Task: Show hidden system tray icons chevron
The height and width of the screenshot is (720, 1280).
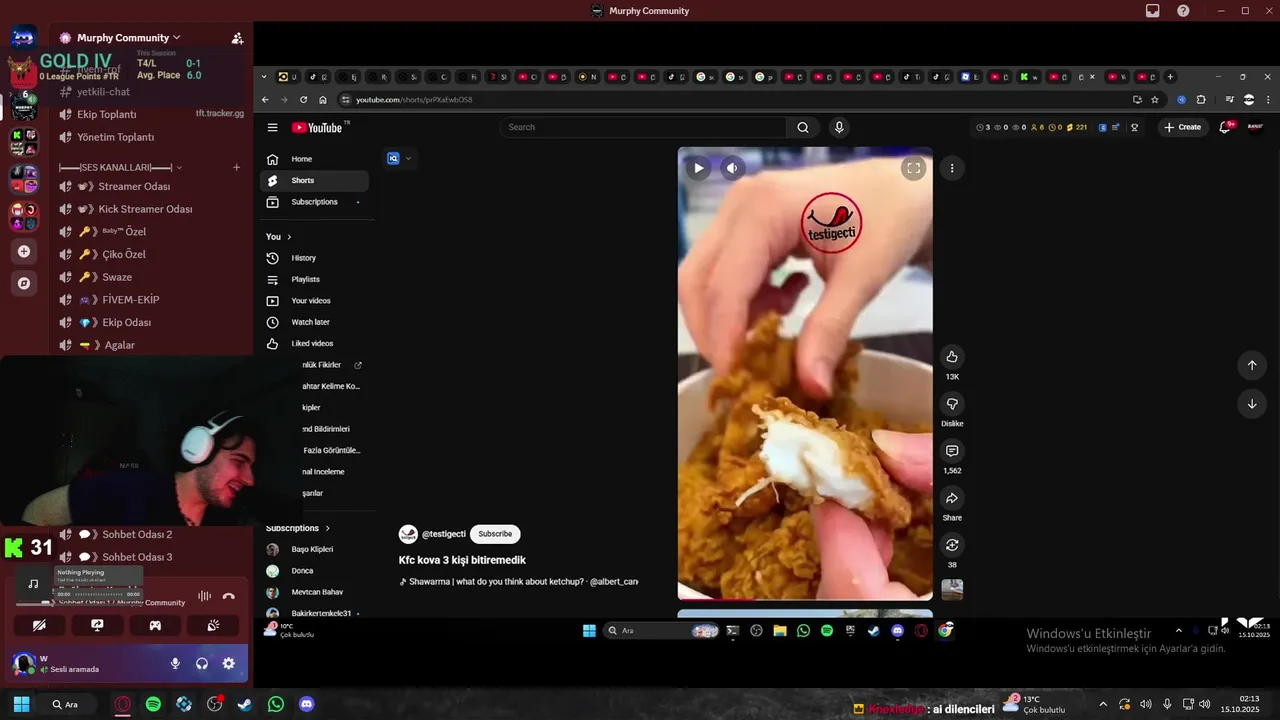Action: coord(1103,704)
